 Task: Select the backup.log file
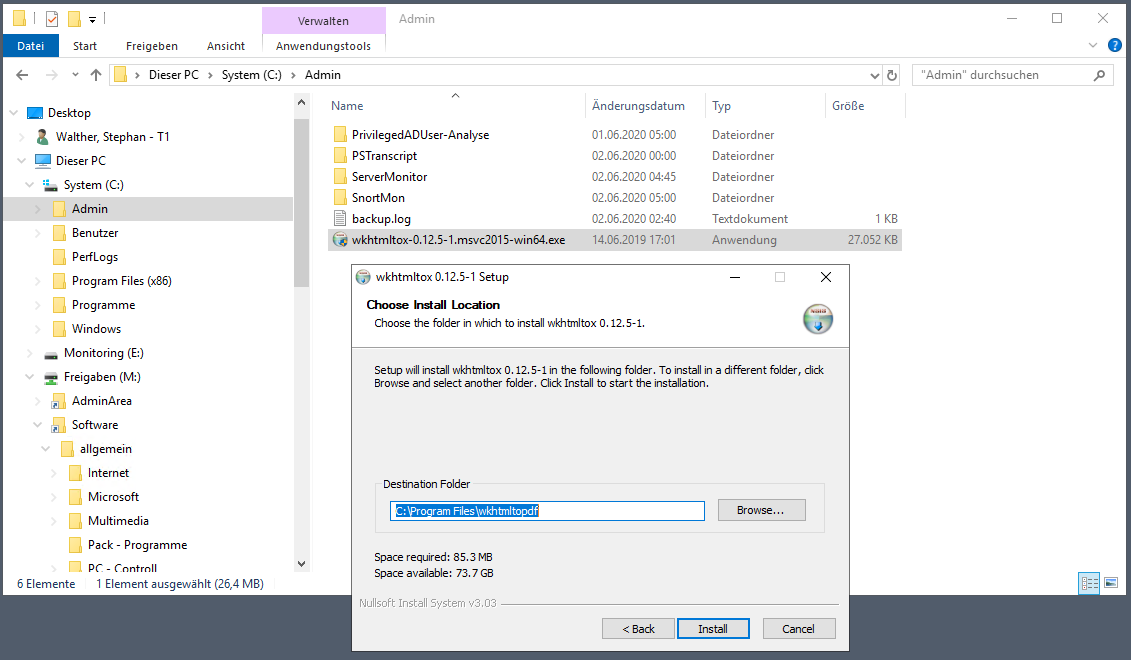coord(382,219)
